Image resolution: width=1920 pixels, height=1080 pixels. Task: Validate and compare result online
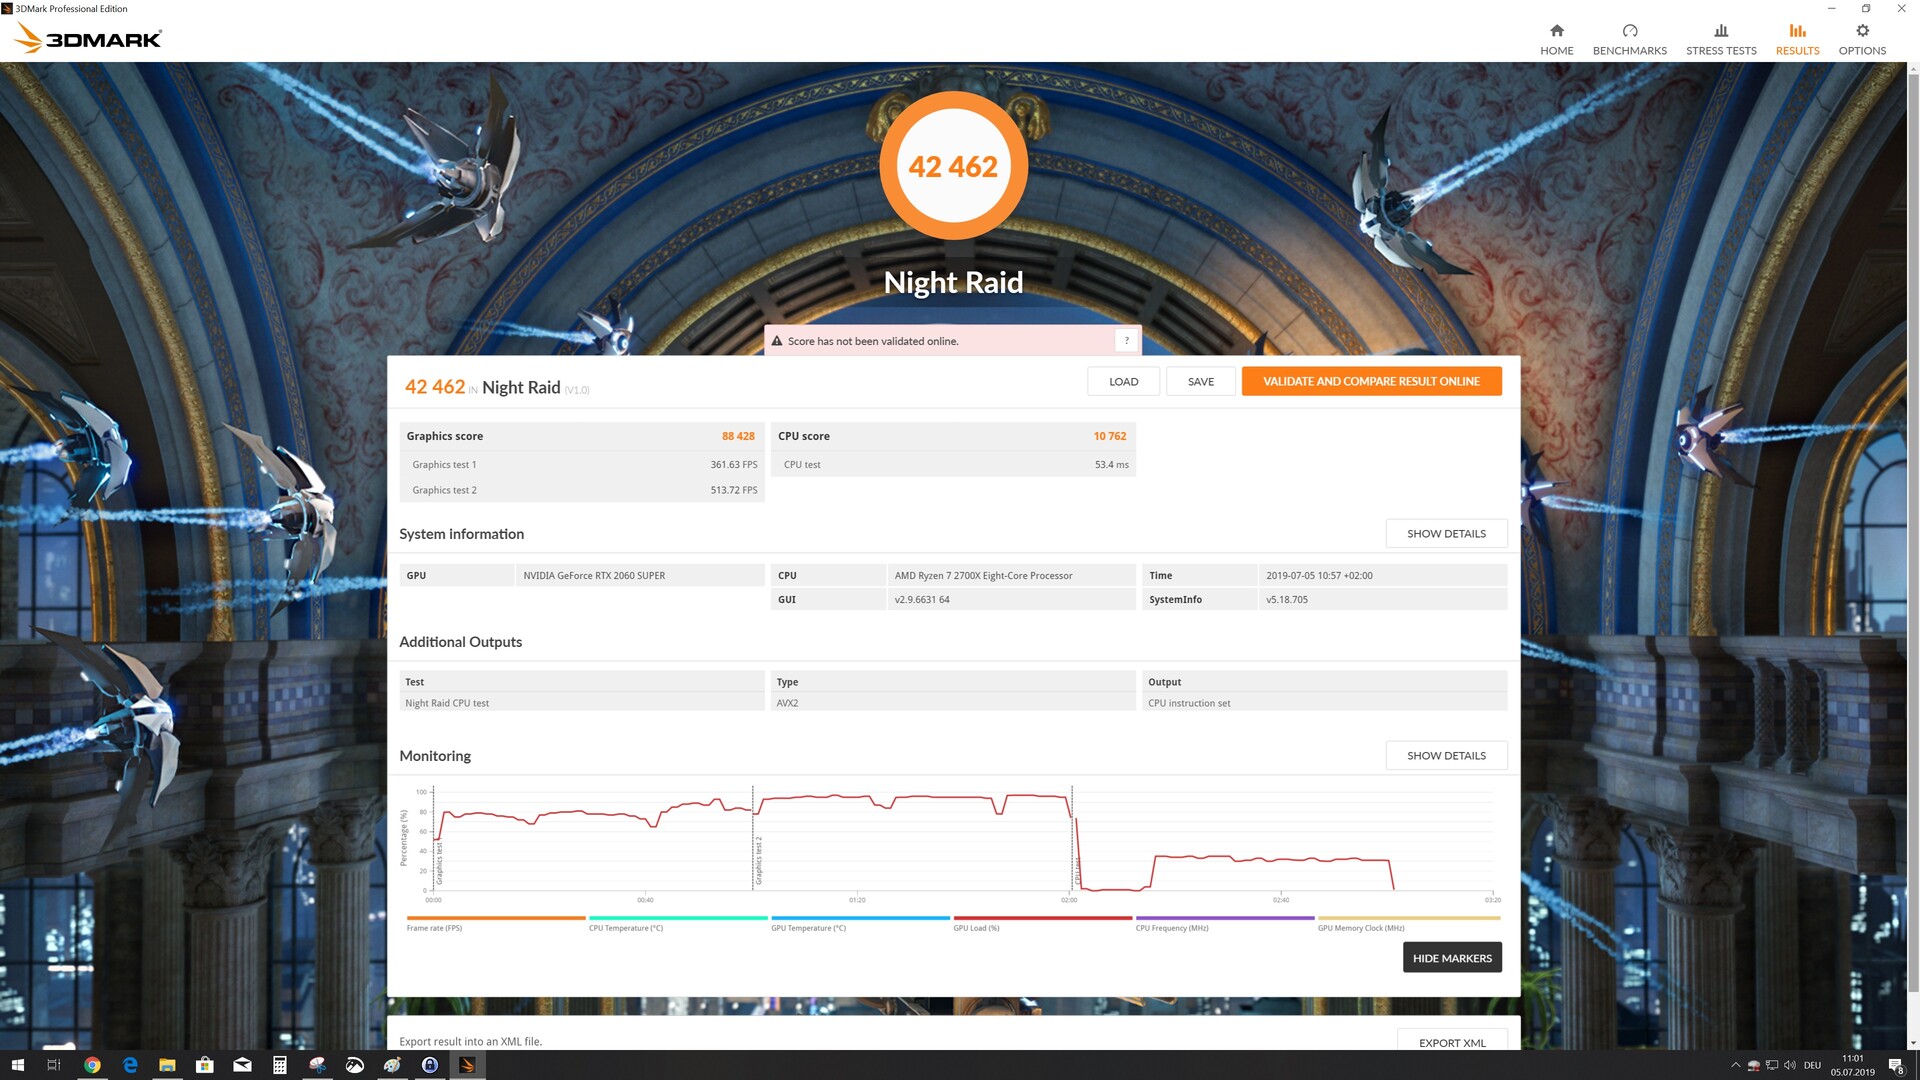pyautogui.click(x=1370, y=381)
